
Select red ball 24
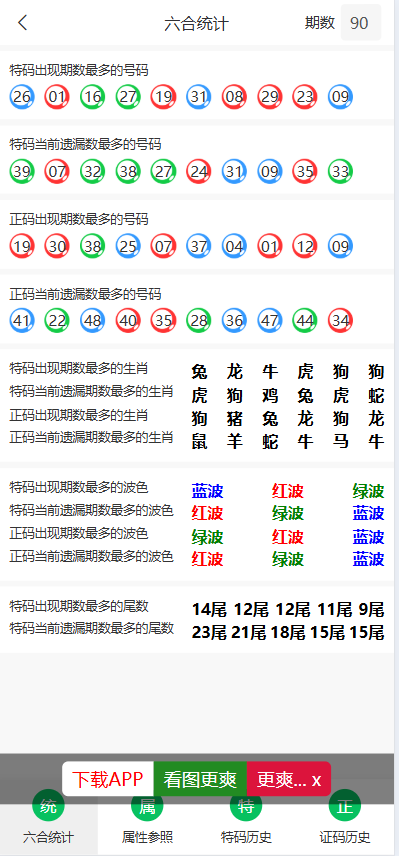point(199,172)
